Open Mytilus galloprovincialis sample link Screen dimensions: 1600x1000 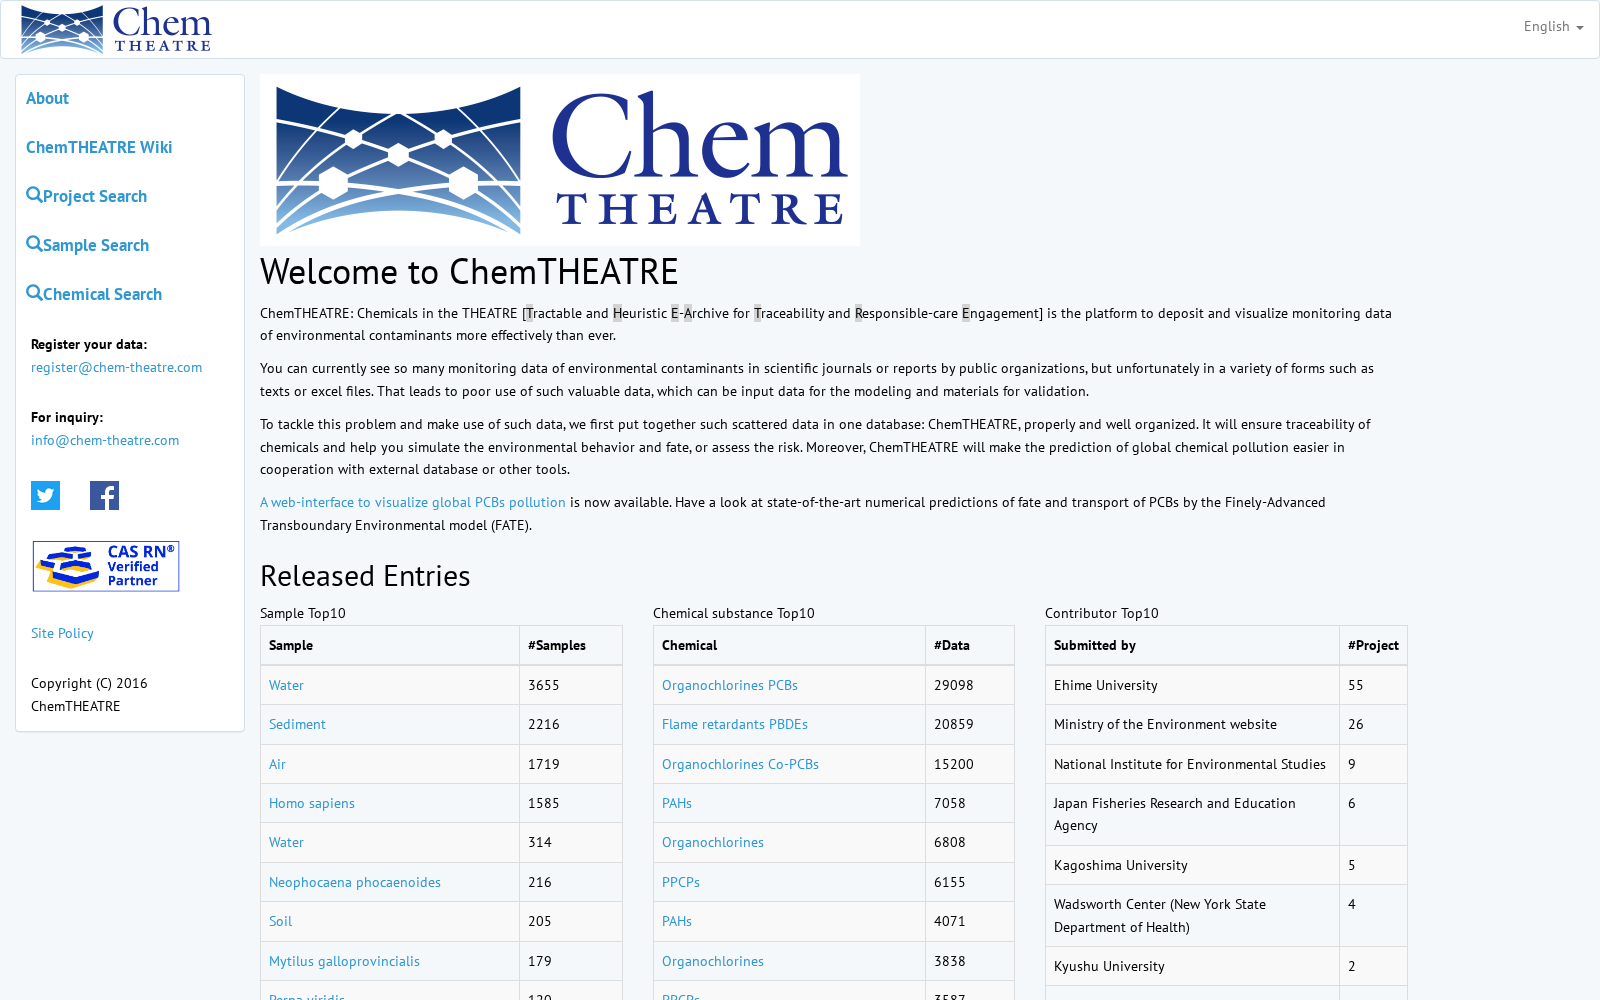click(x=344, y=961)
